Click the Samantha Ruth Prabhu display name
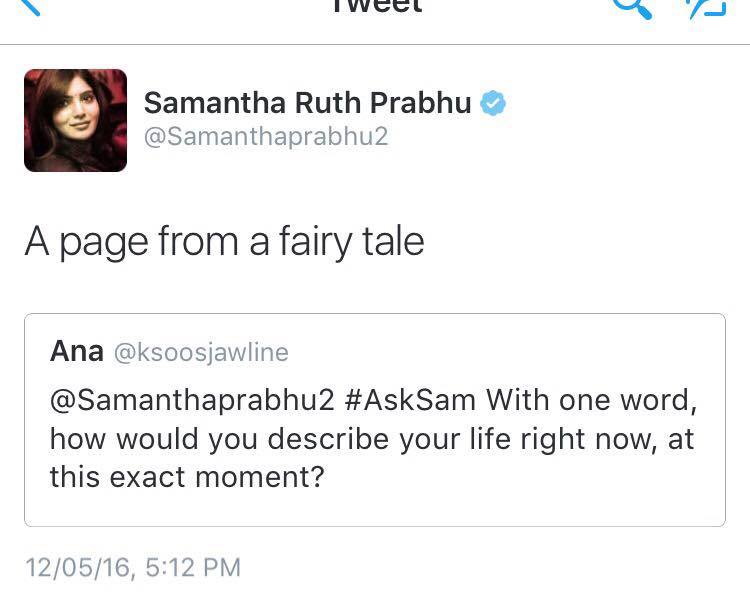This screenshot has height=608, width=750. (x=307, y=103)
